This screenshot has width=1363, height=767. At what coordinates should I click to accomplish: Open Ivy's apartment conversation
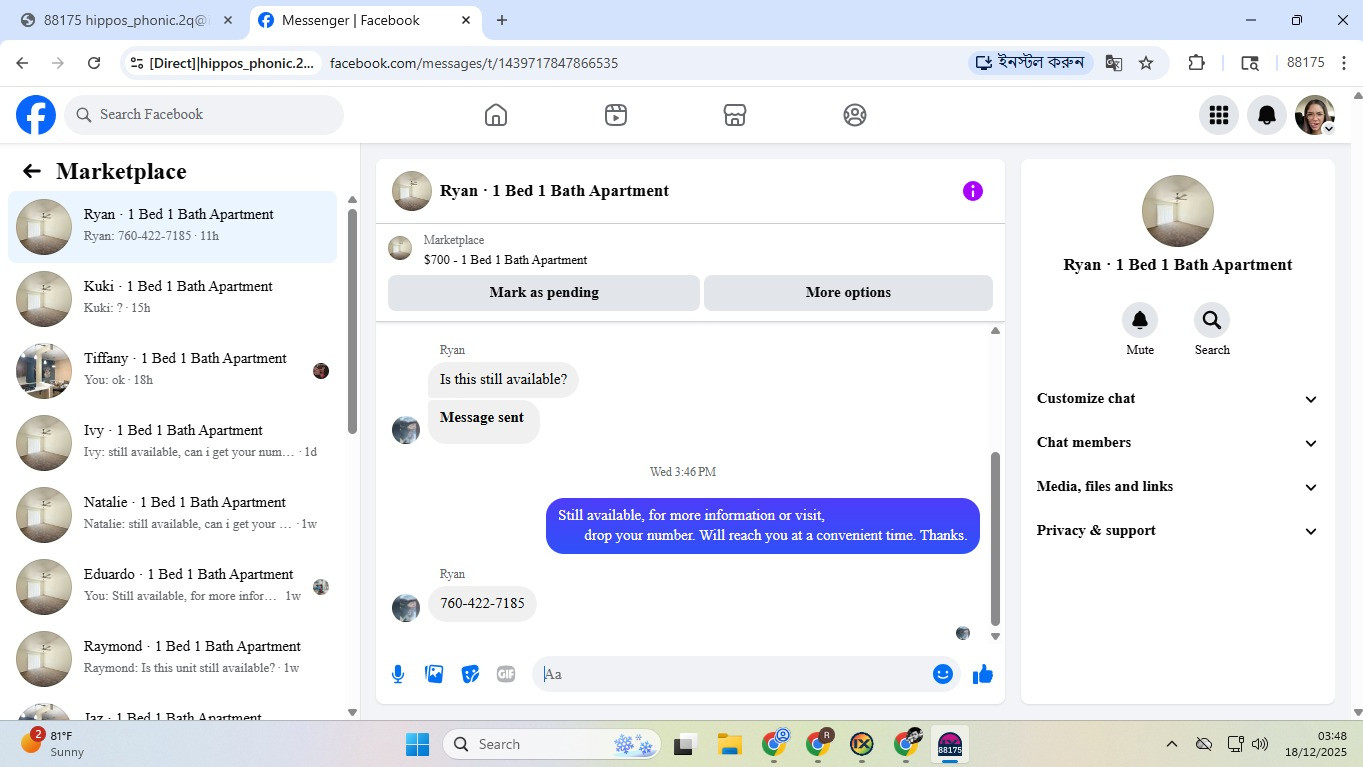pos(173,443)
